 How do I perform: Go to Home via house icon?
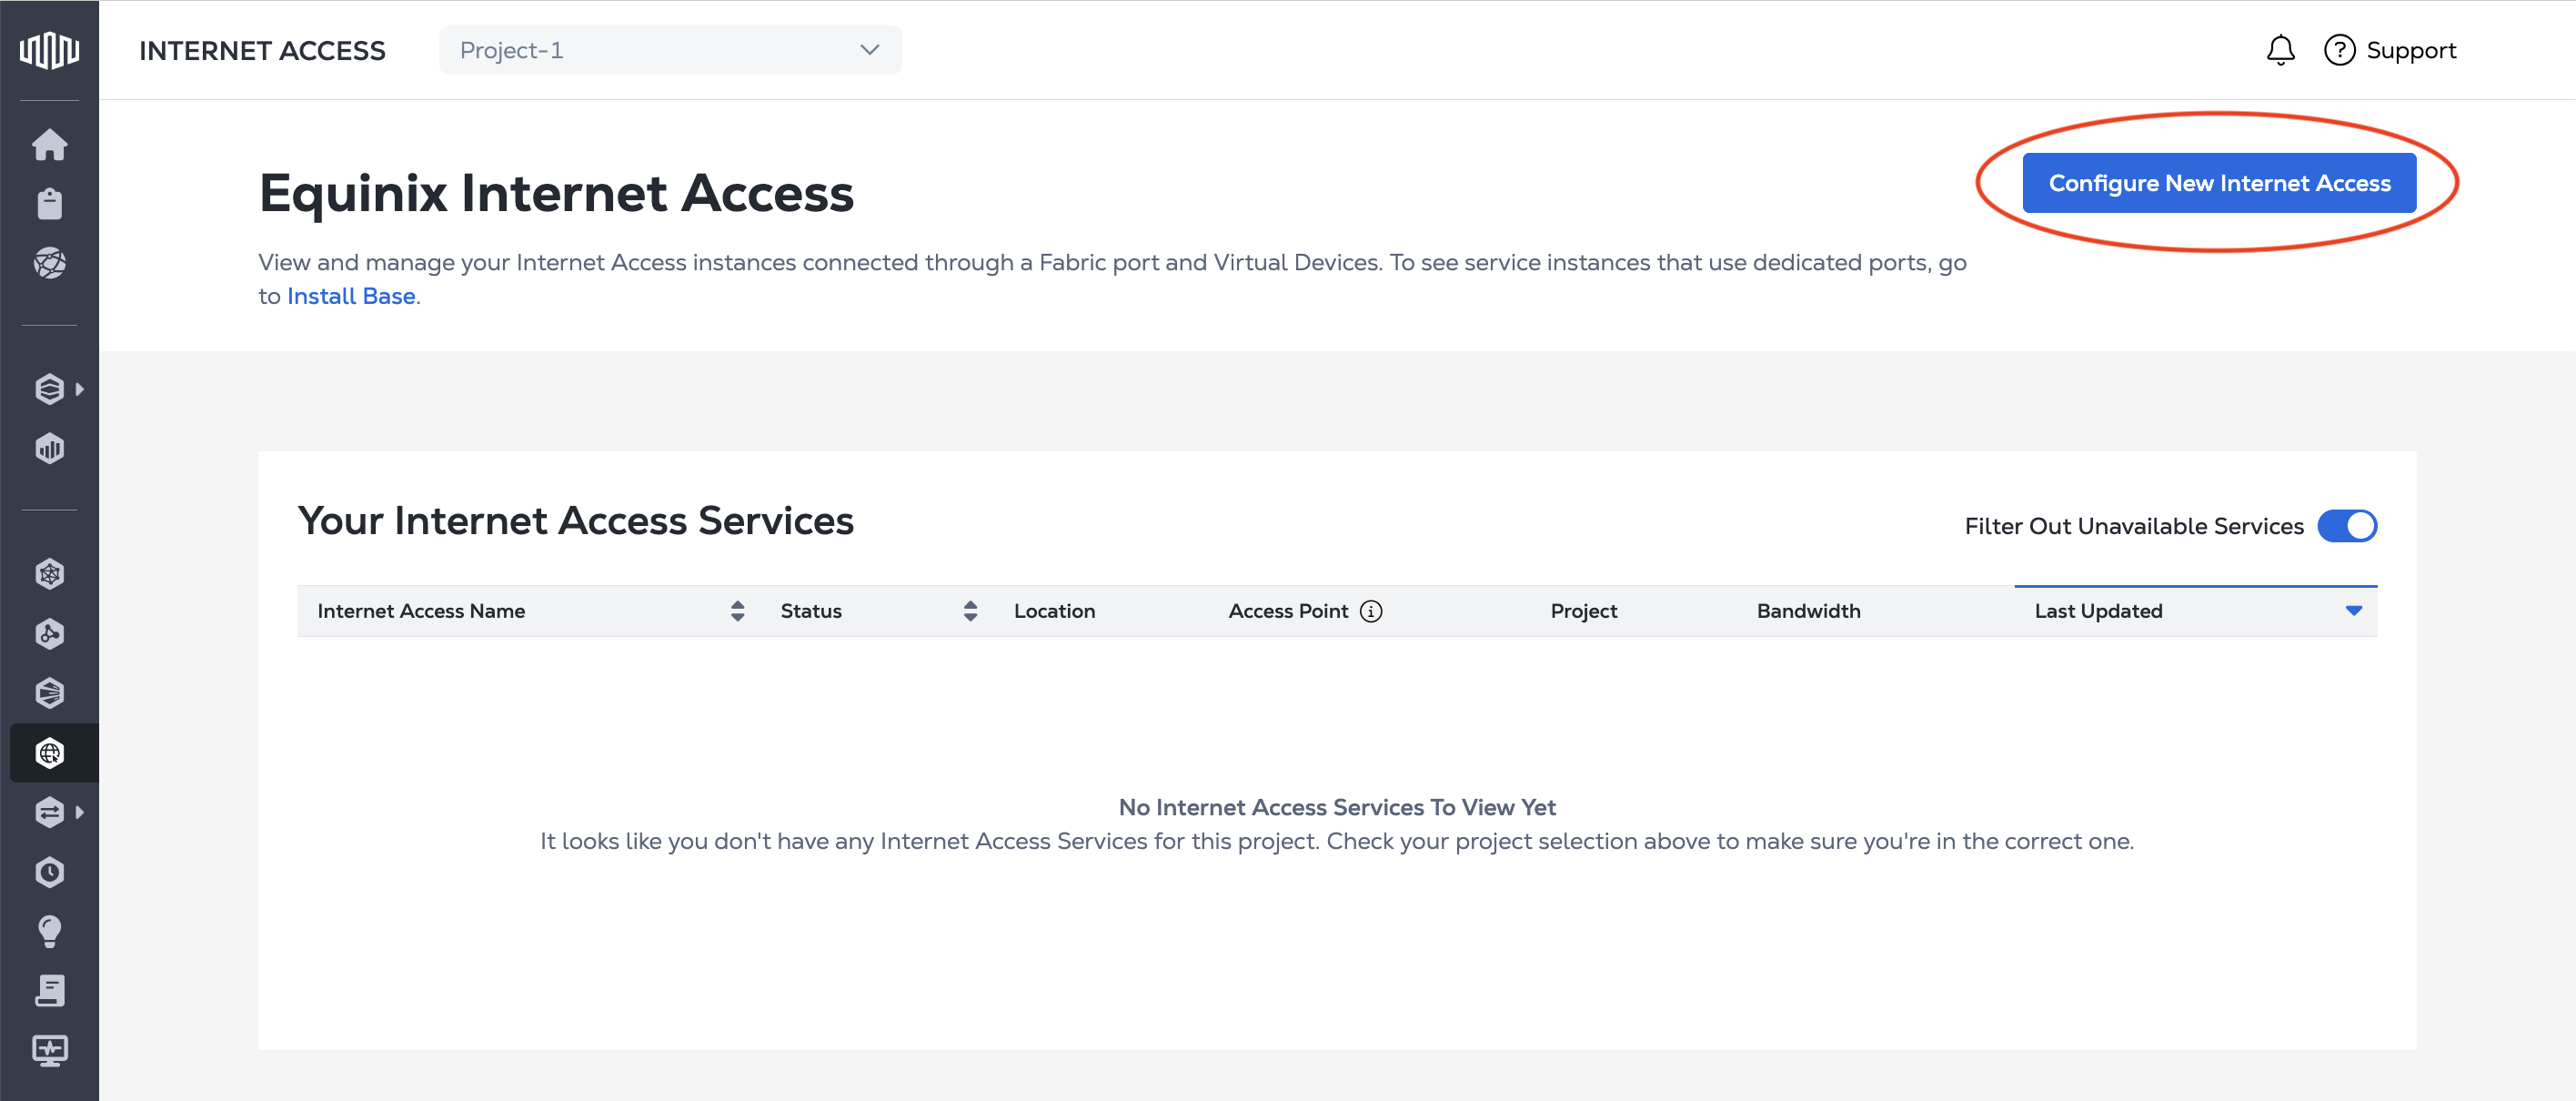tap(49, 145)
